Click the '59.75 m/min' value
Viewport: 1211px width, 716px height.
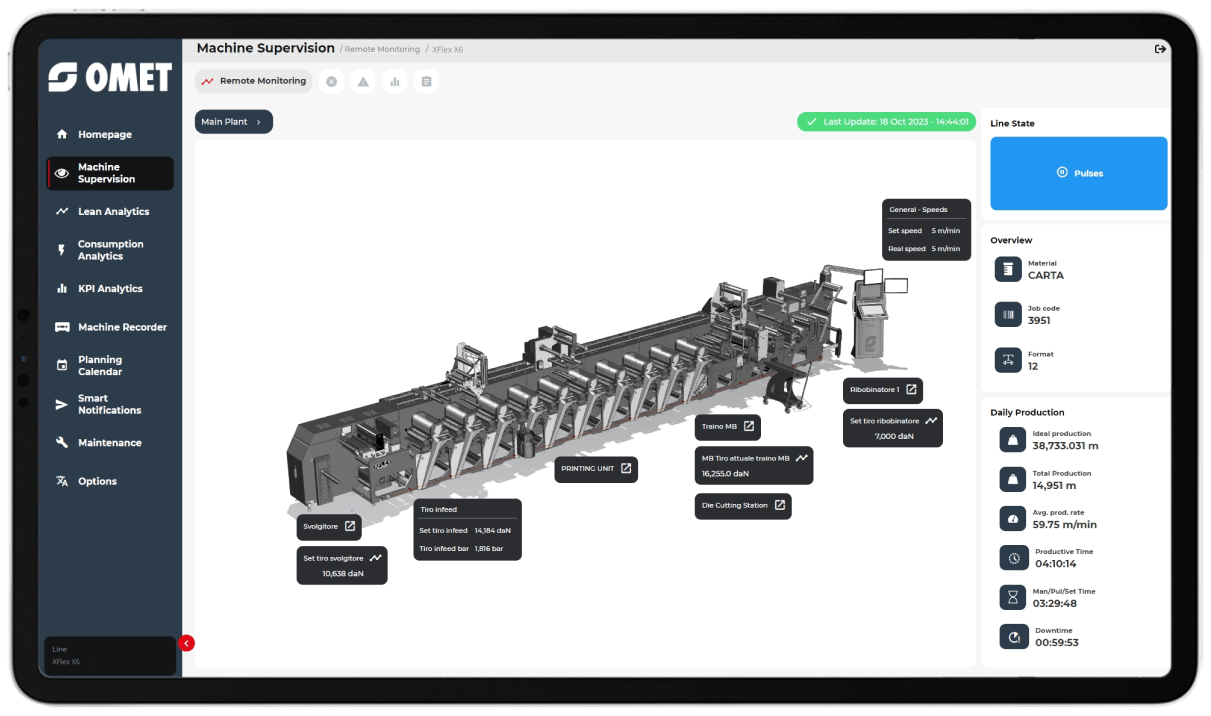tap(1064, 525)
